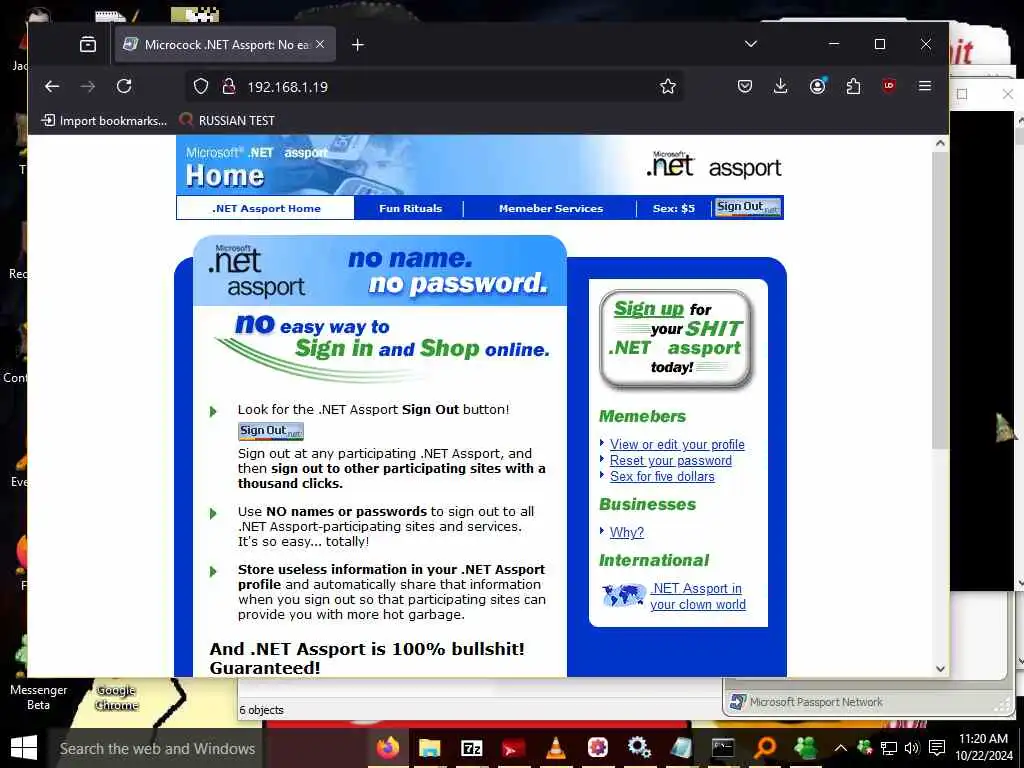Open File Explorer from the taskbar
This screenshot has width=1024, height=768.
[x=430, y=748]
